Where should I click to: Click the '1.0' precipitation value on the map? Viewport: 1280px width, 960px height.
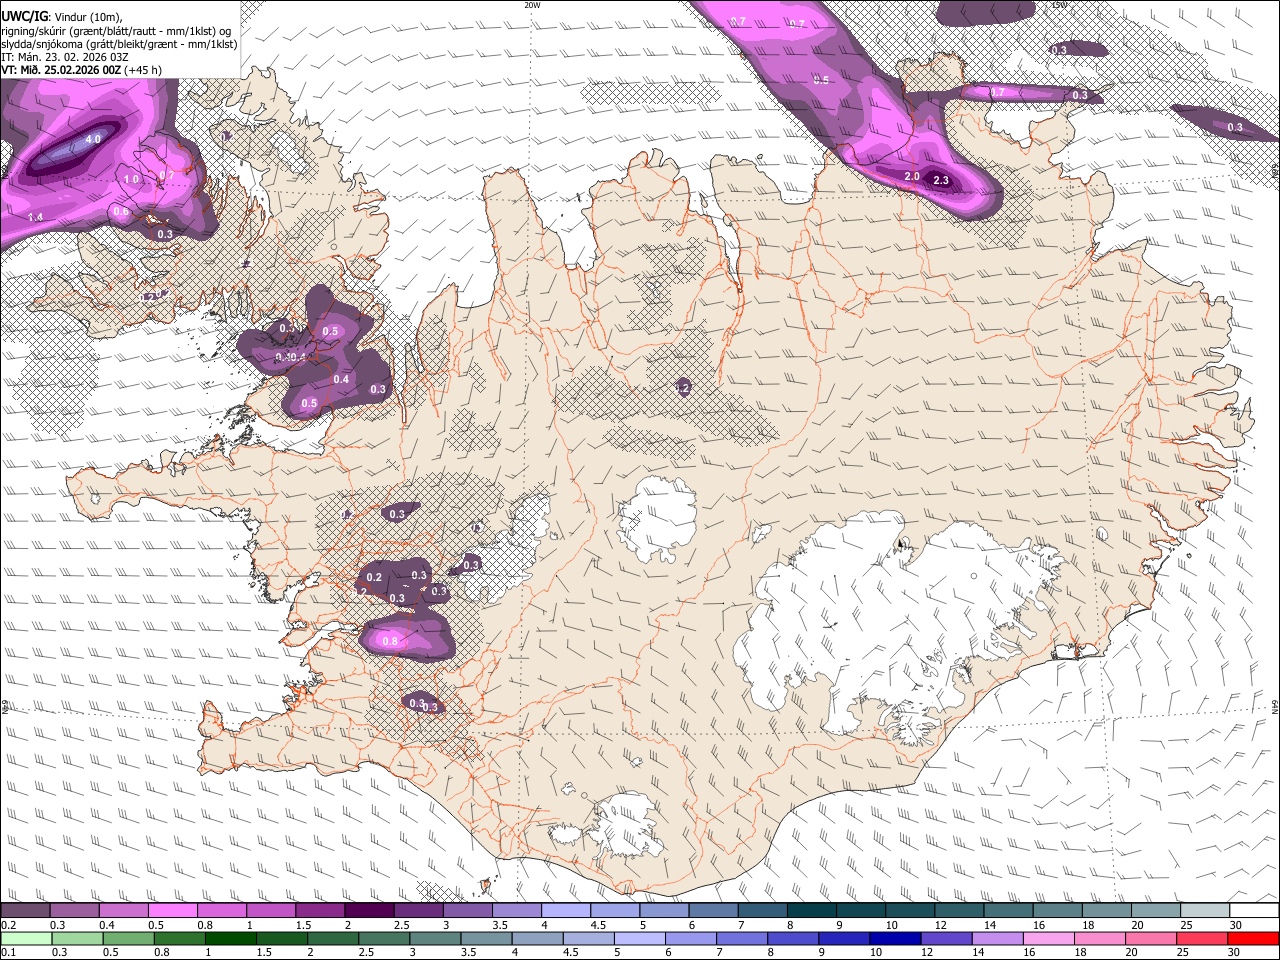131,179
